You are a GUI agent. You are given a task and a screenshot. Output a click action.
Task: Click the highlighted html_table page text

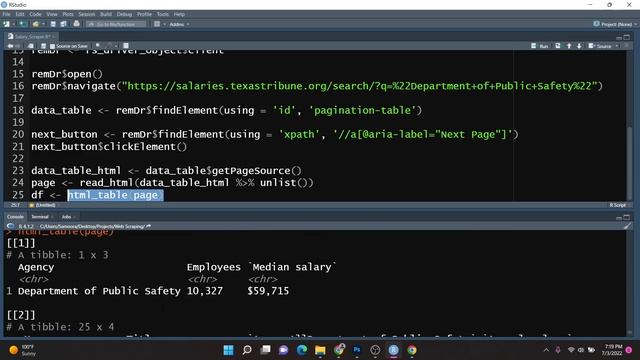115,195
